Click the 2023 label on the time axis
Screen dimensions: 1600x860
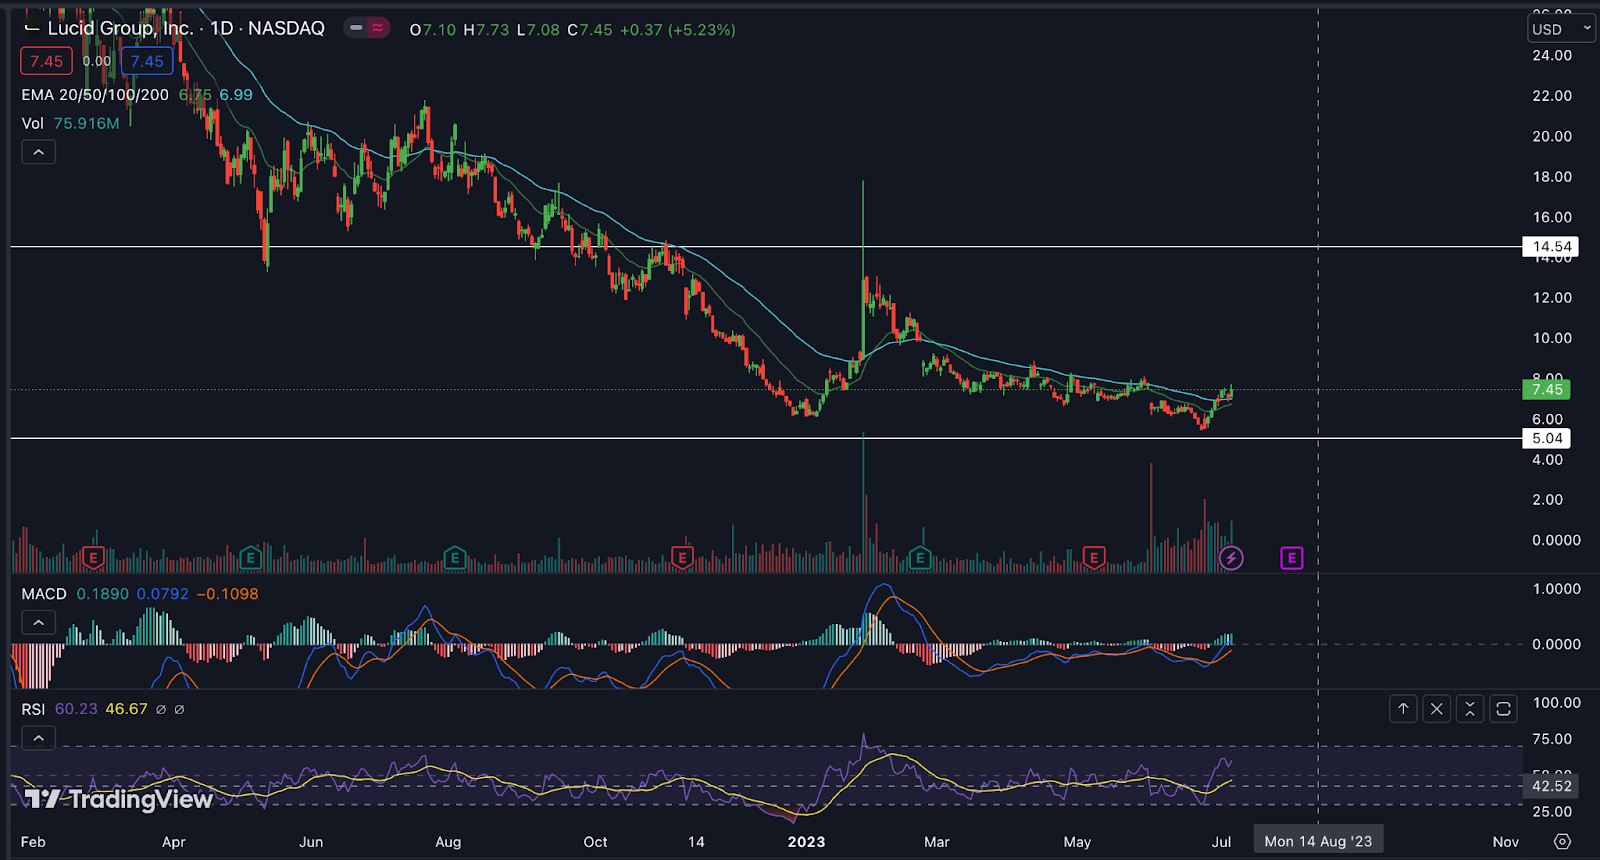806,842
